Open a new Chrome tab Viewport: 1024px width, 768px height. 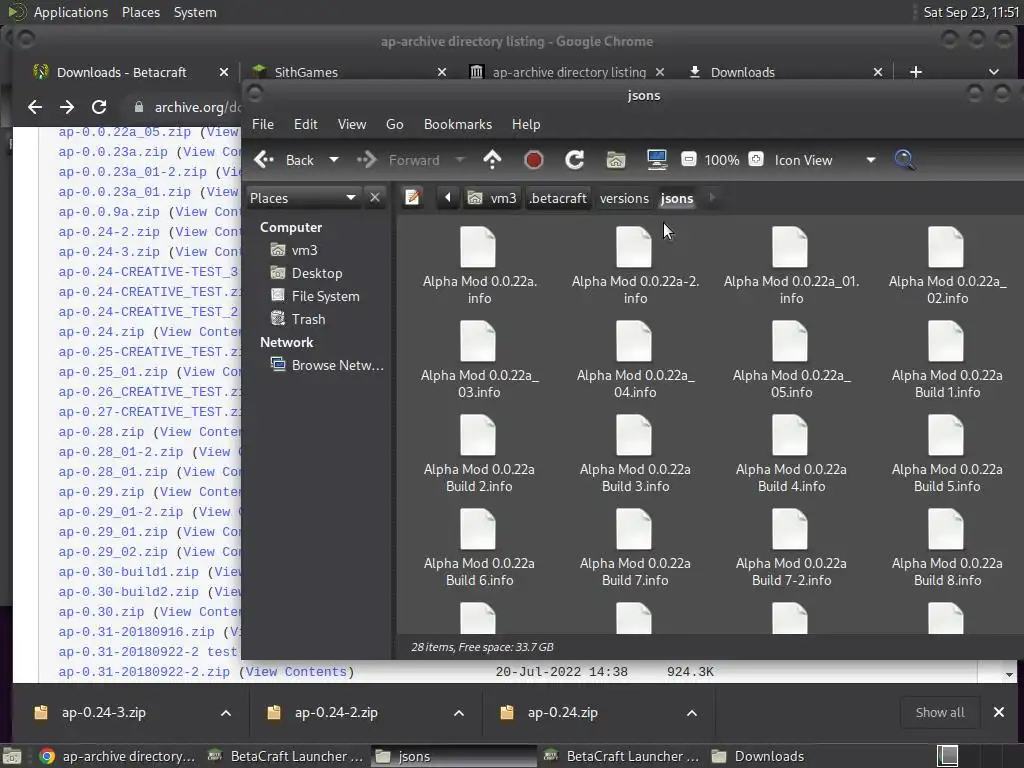pos(916,72)
